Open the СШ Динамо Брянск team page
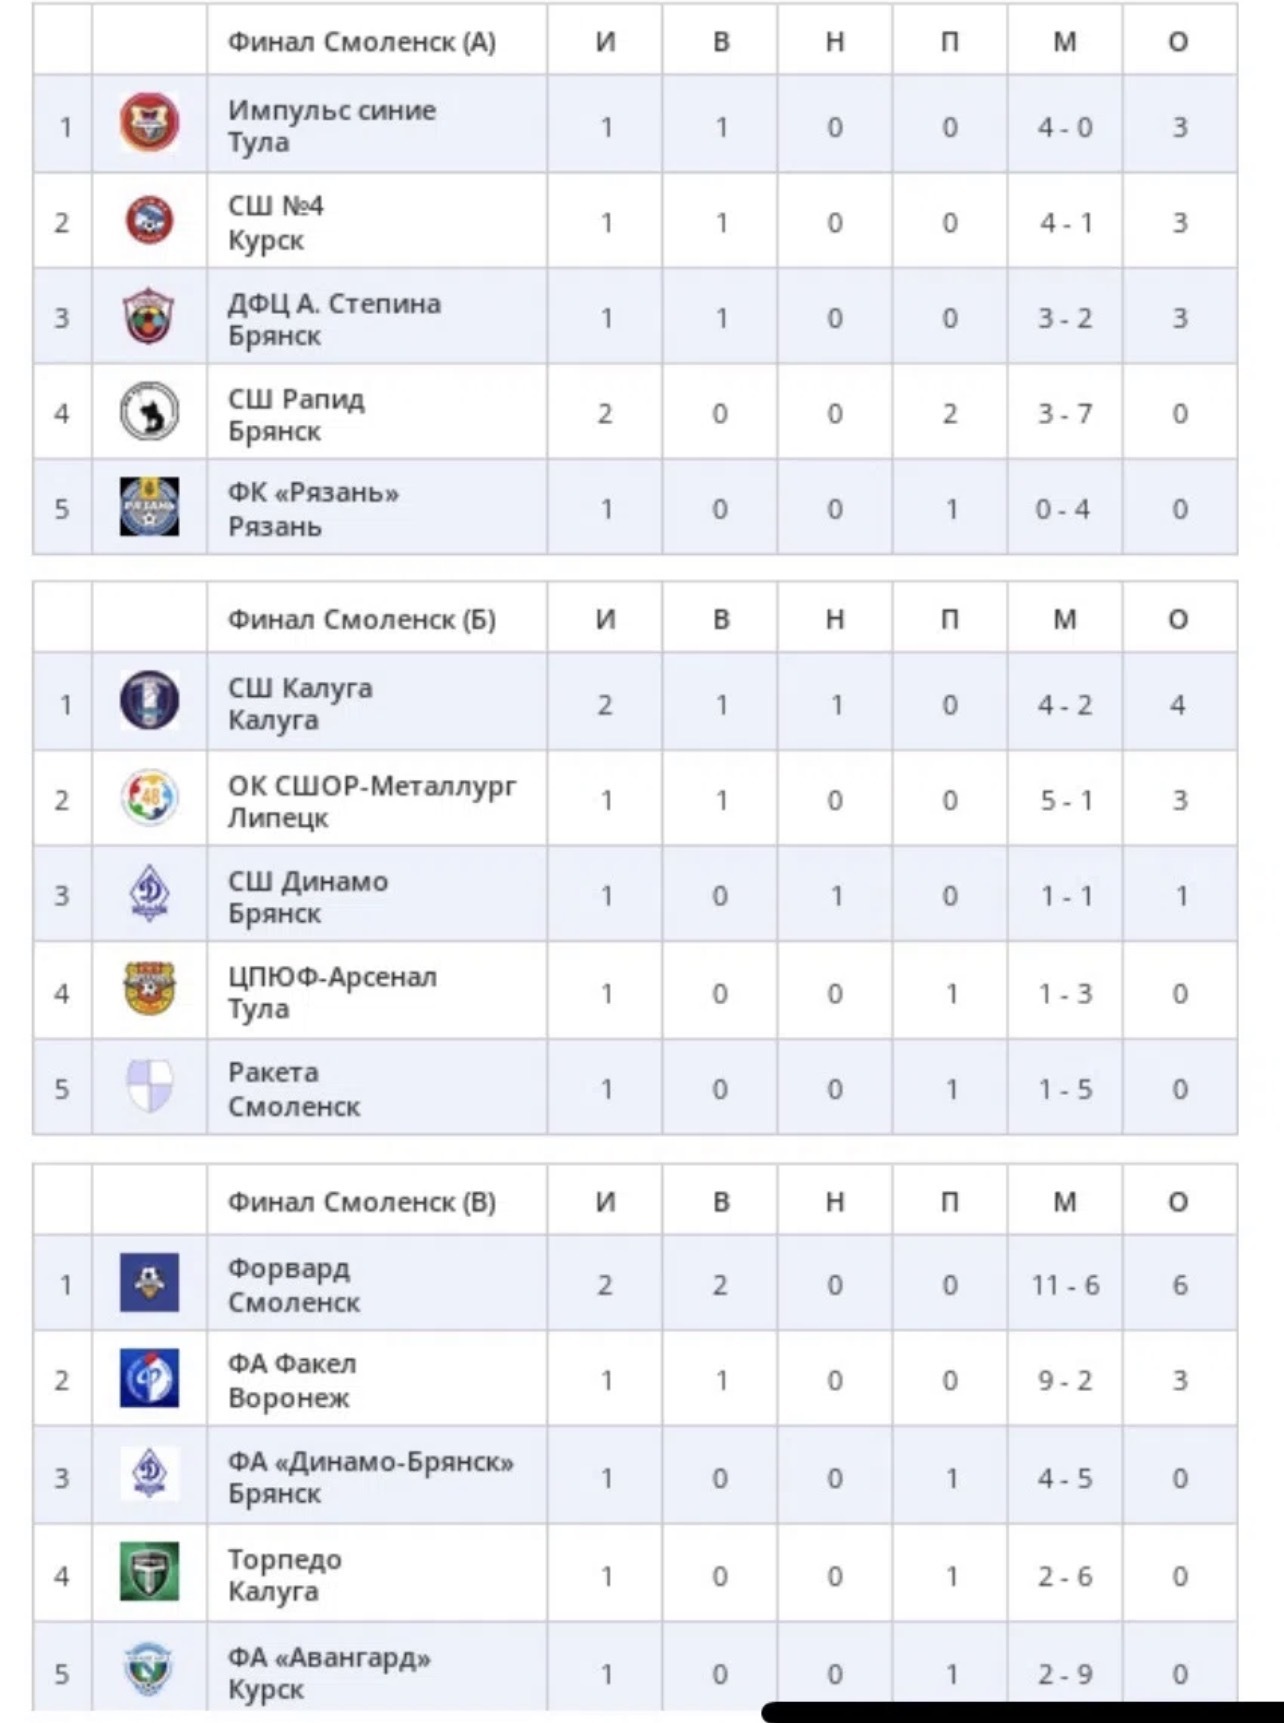Screen dimensions: 1284x1723 pos(308,897)
